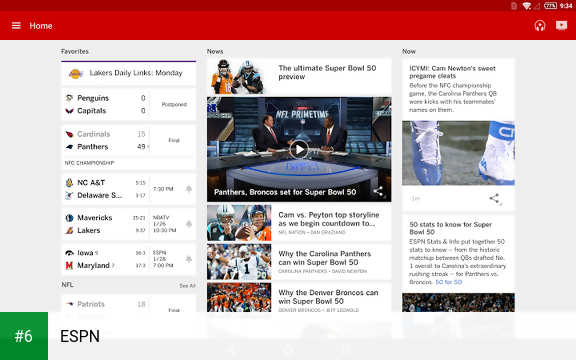Viewport: 576px width, 360px height.
Task: Click the Cam Newton and Peyton thumbnail
Action: coord(239,223)
